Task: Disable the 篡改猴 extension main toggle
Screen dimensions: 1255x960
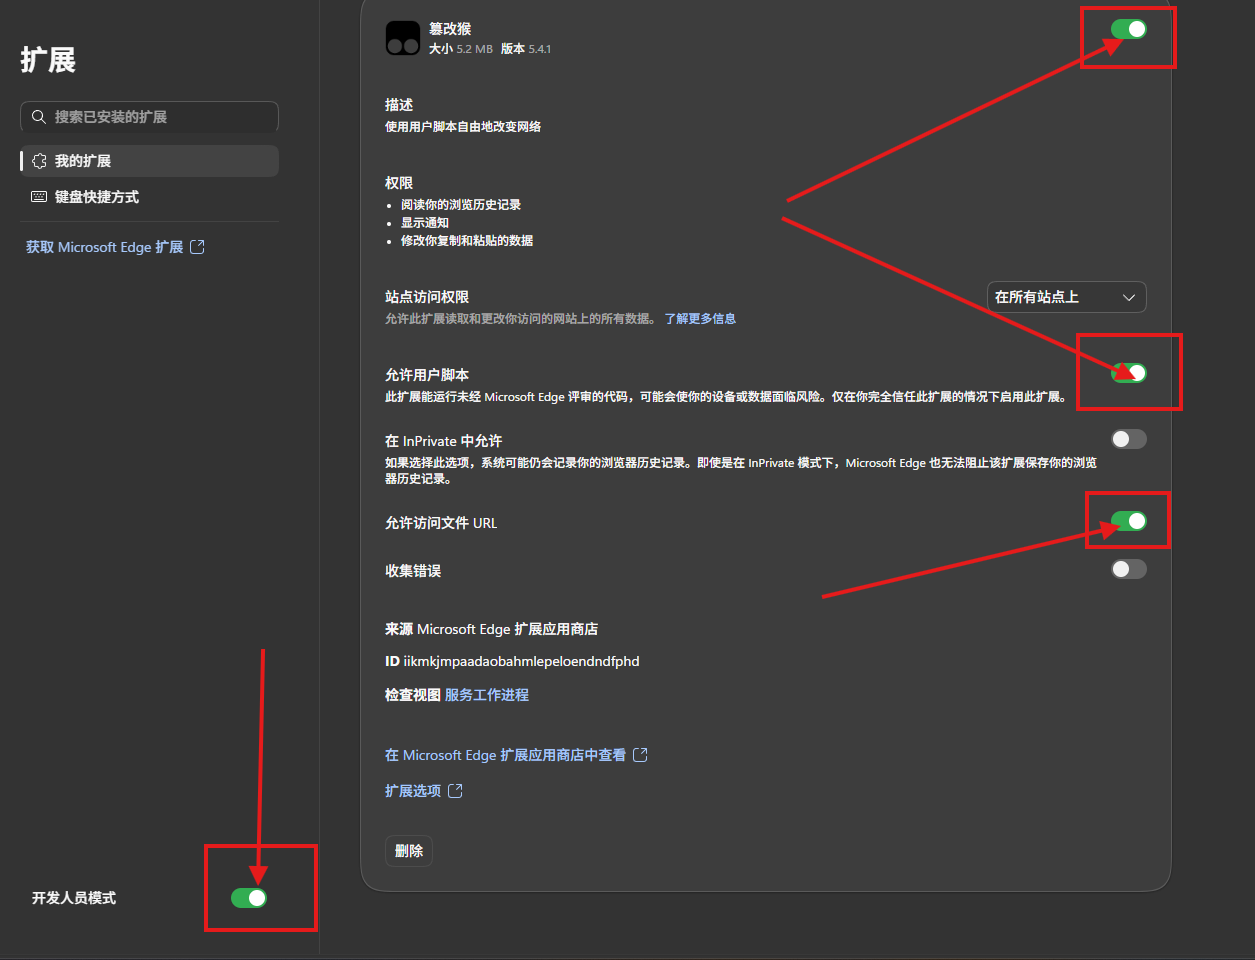Action: point(1129,29)
